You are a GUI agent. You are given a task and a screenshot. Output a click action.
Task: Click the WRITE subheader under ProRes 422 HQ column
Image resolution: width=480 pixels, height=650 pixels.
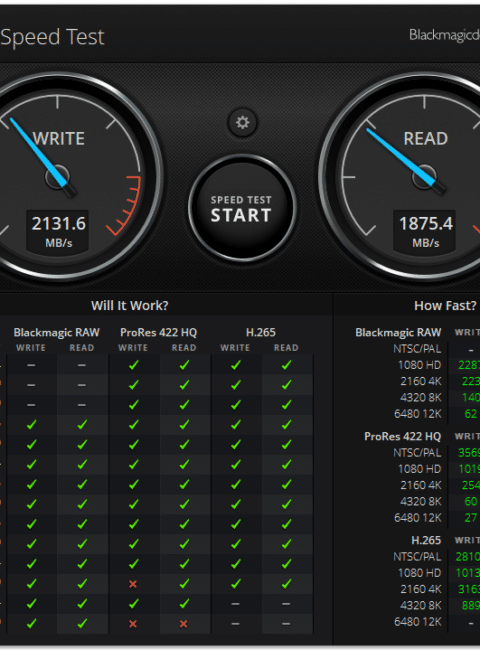pos(133,348)
